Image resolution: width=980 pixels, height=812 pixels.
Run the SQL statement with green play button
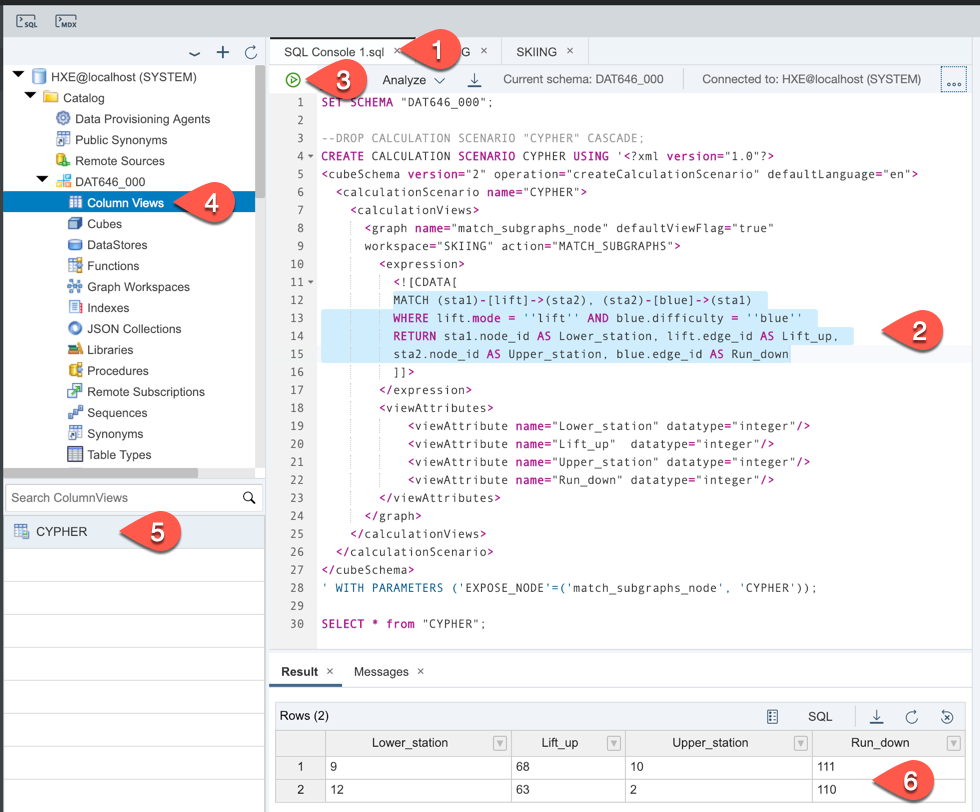point(292,80)
